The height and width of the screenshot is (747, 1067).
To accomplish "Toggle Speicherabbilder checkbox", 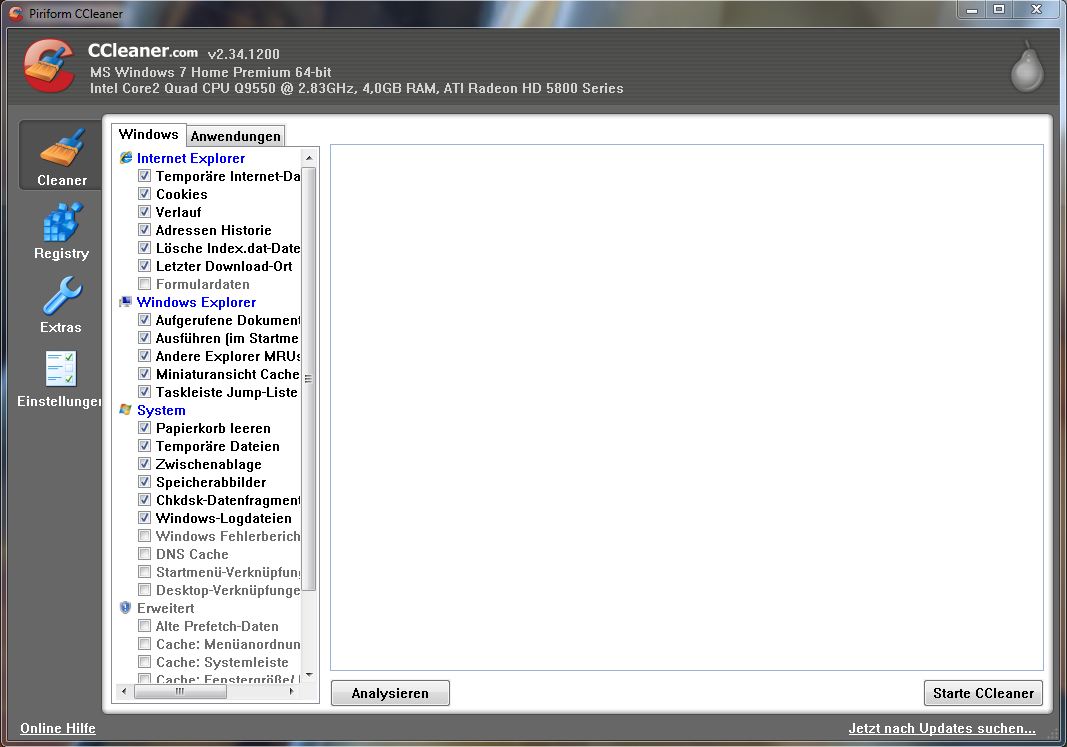I will tap(144, 482).
